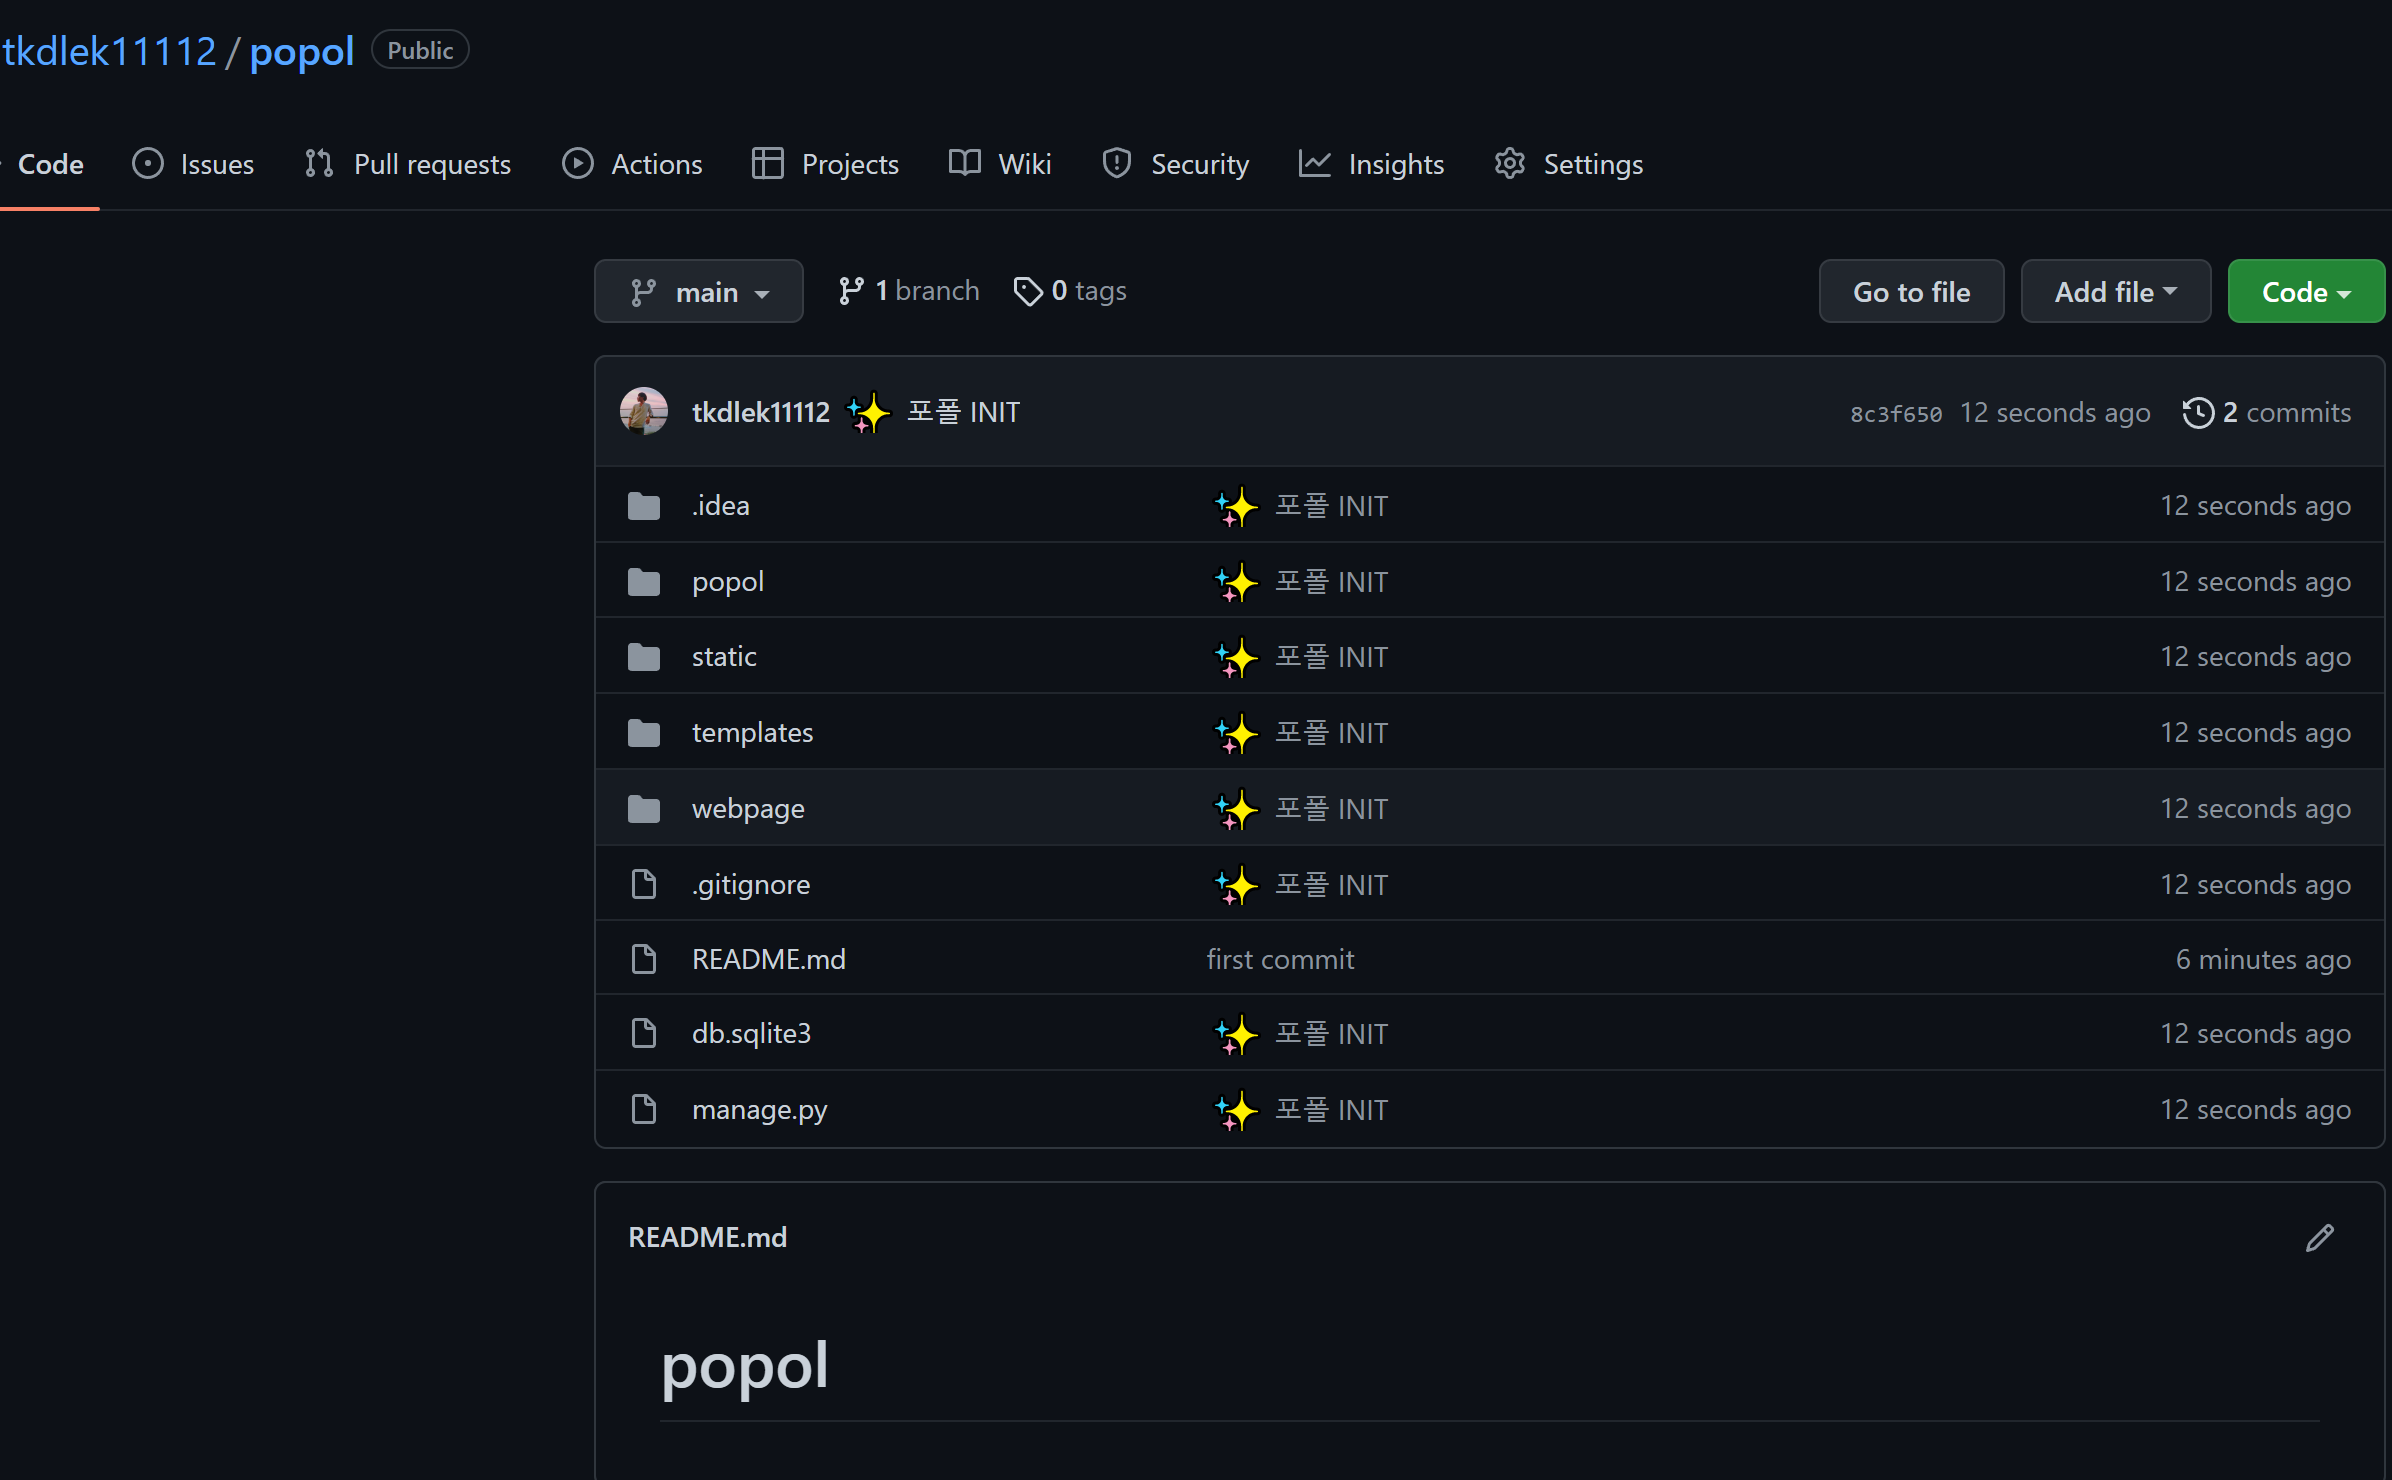Click the Security shield icon
Image resolution: width=2392 pixels, height=1480 pixels.
[1116, 163]
